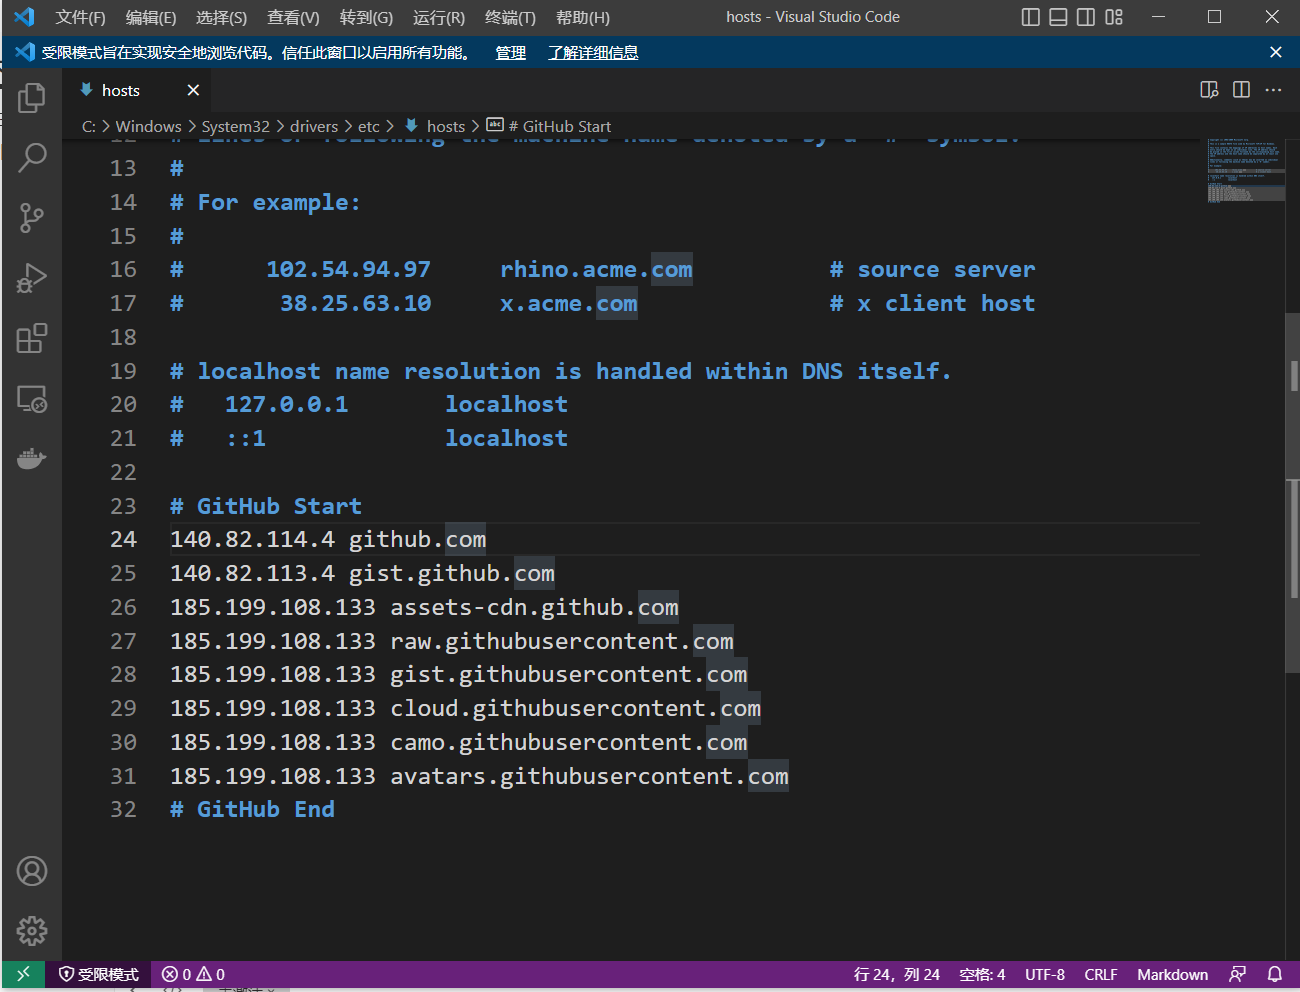Toggle the primary side bar layout icon
This screenshot has height=992, width=1300.
tap(1031, 17)
